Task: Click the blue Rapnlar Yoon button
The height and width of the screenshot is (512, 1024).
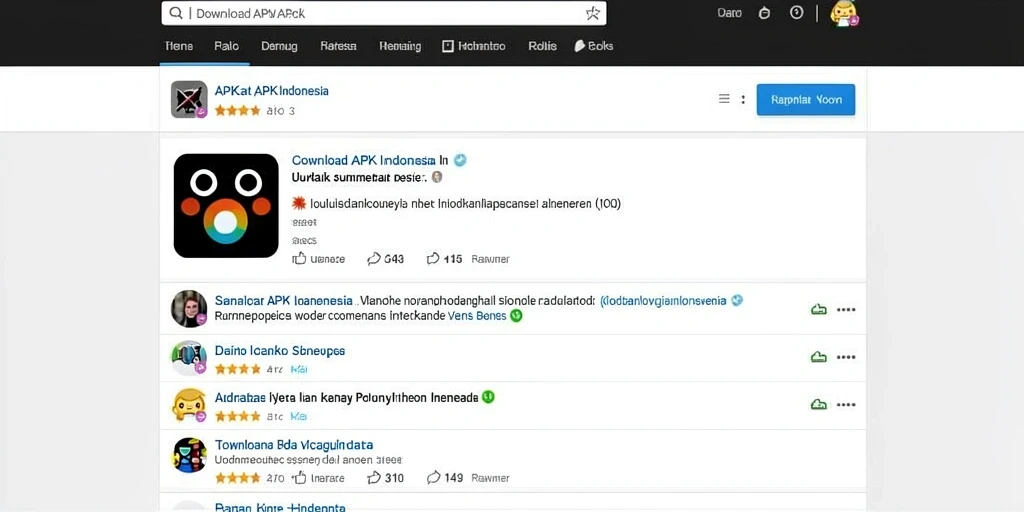Action: pos(806,100)
